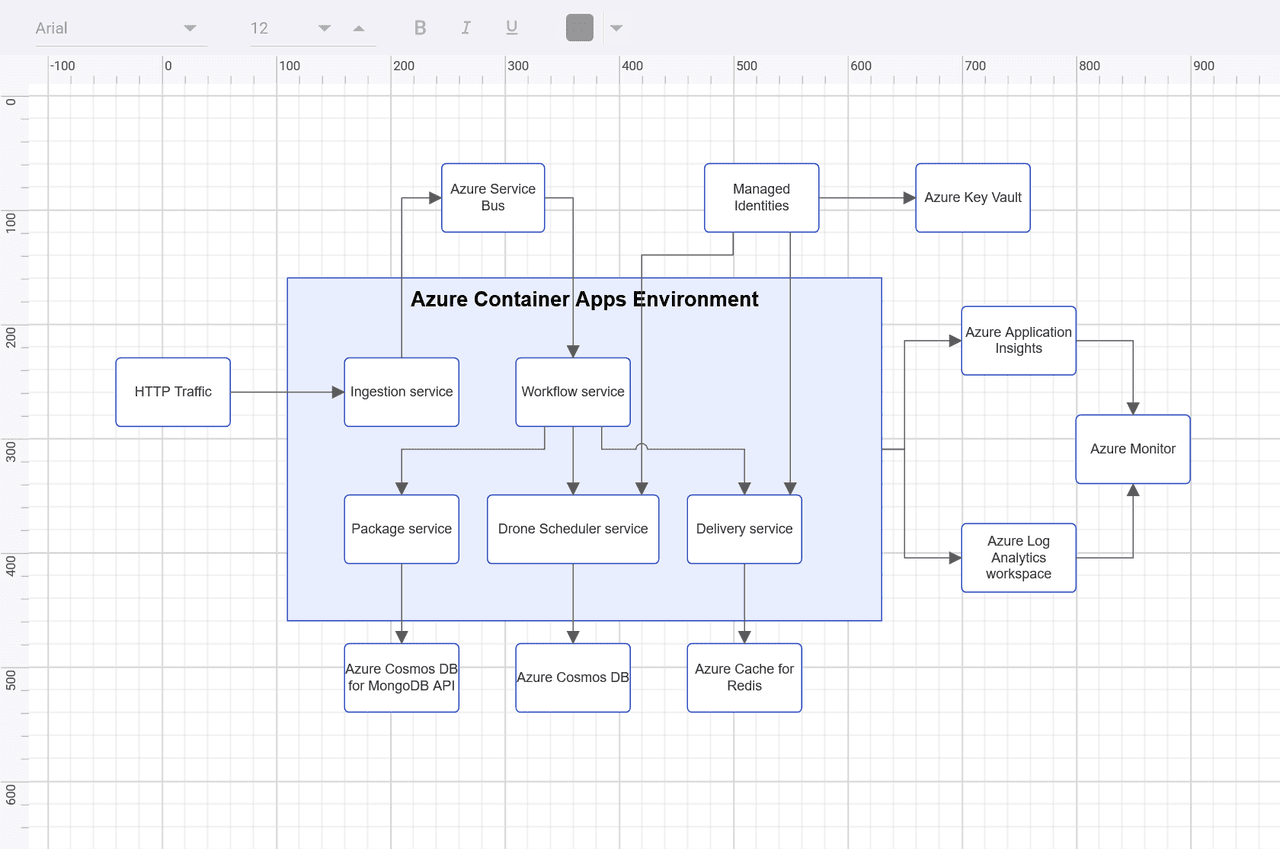Select the Azure Service Bus node
This screenshot has height=849, width=1280.
coord(493,198)
